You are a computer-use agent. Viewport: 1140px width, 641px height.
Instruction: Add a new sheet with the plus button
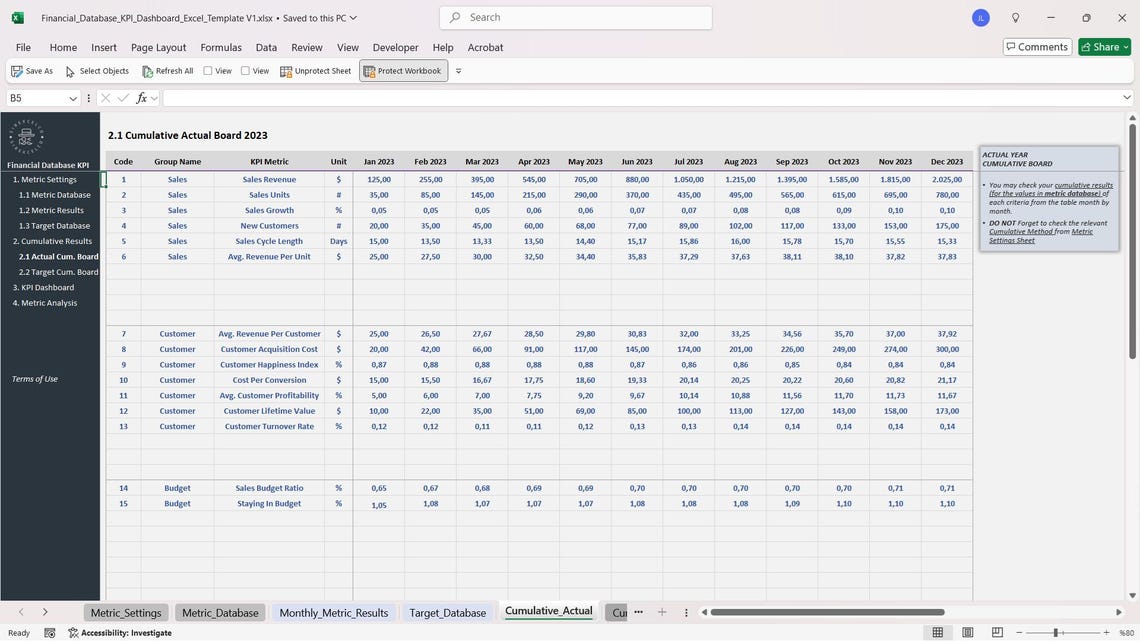(x=659, y=611)
